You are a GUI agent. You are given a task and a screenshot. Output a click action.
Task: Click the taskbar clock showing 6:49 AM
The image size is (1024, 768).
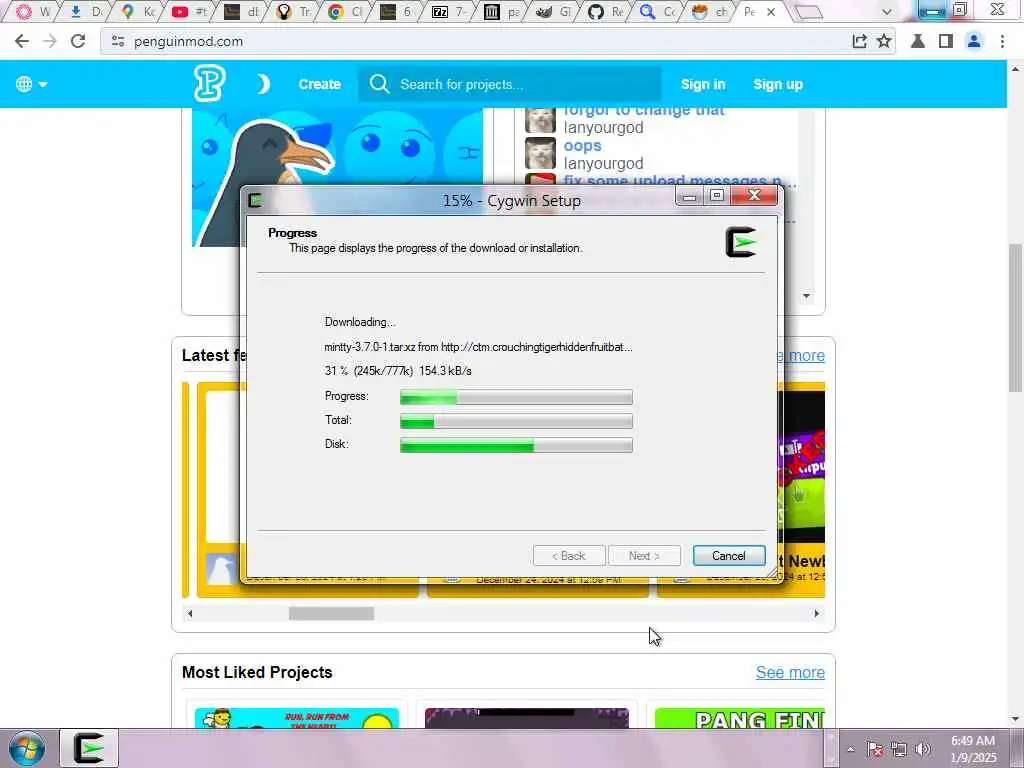(973, 749)
